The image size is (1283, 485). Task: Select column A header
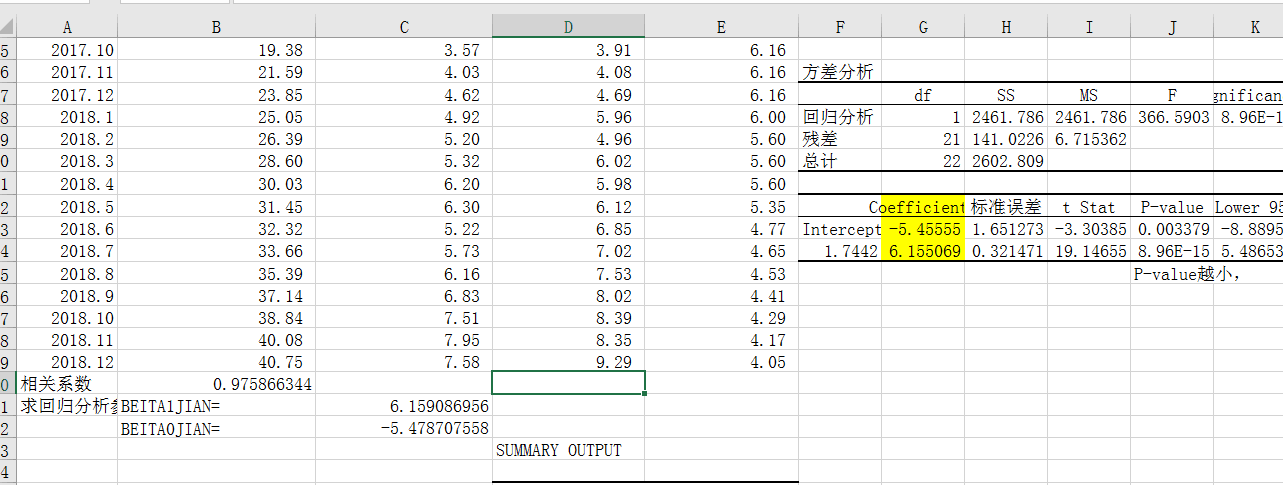pos(67,27)
